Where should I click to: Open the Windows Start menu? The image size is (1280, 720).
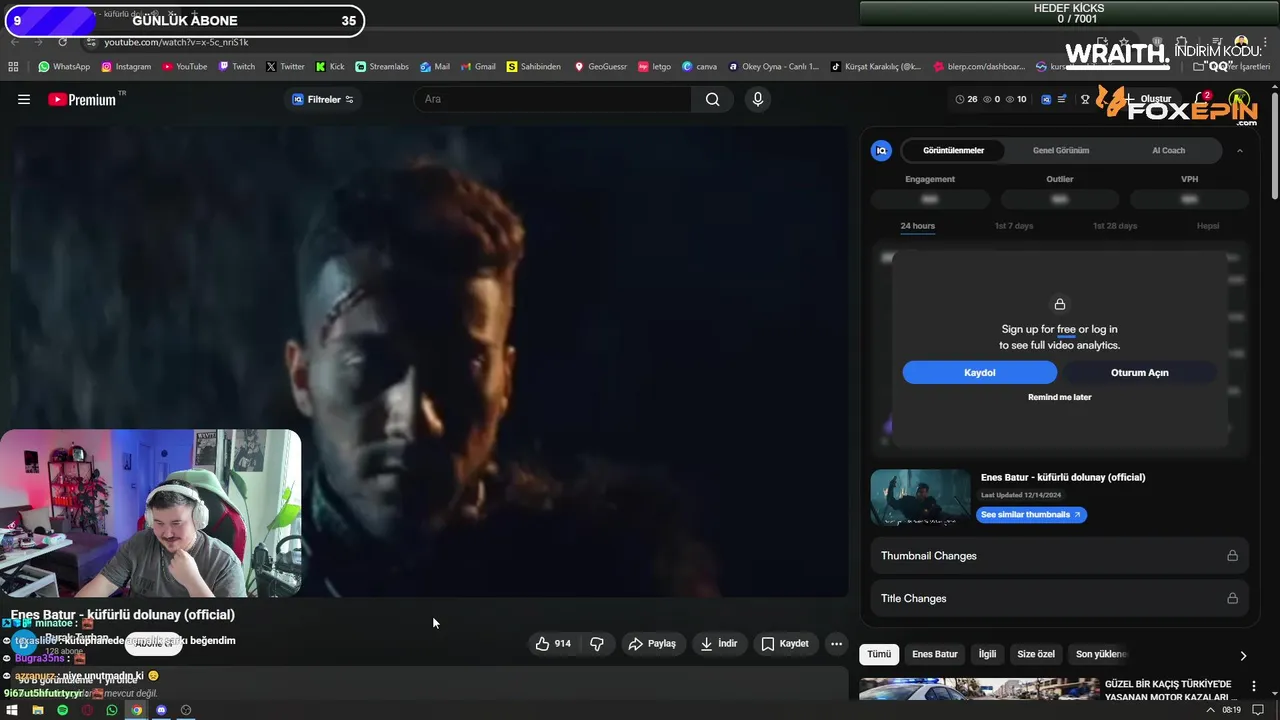(x=12, y=710)
